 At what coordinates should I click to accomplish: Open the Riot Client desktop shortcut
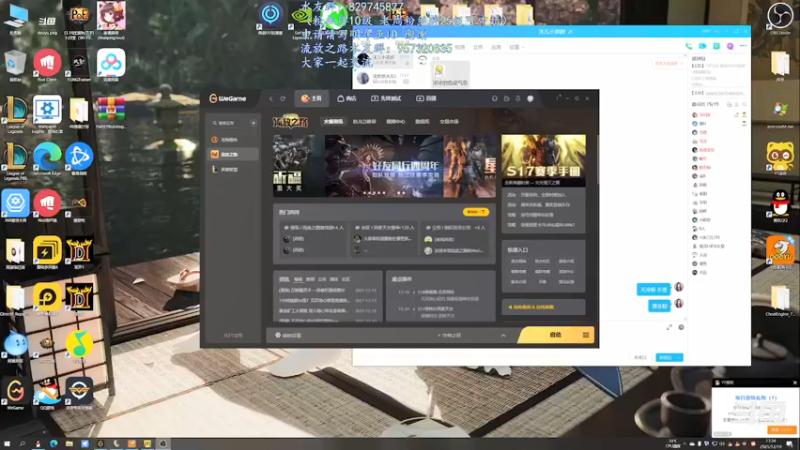click(x=47, y=65)
